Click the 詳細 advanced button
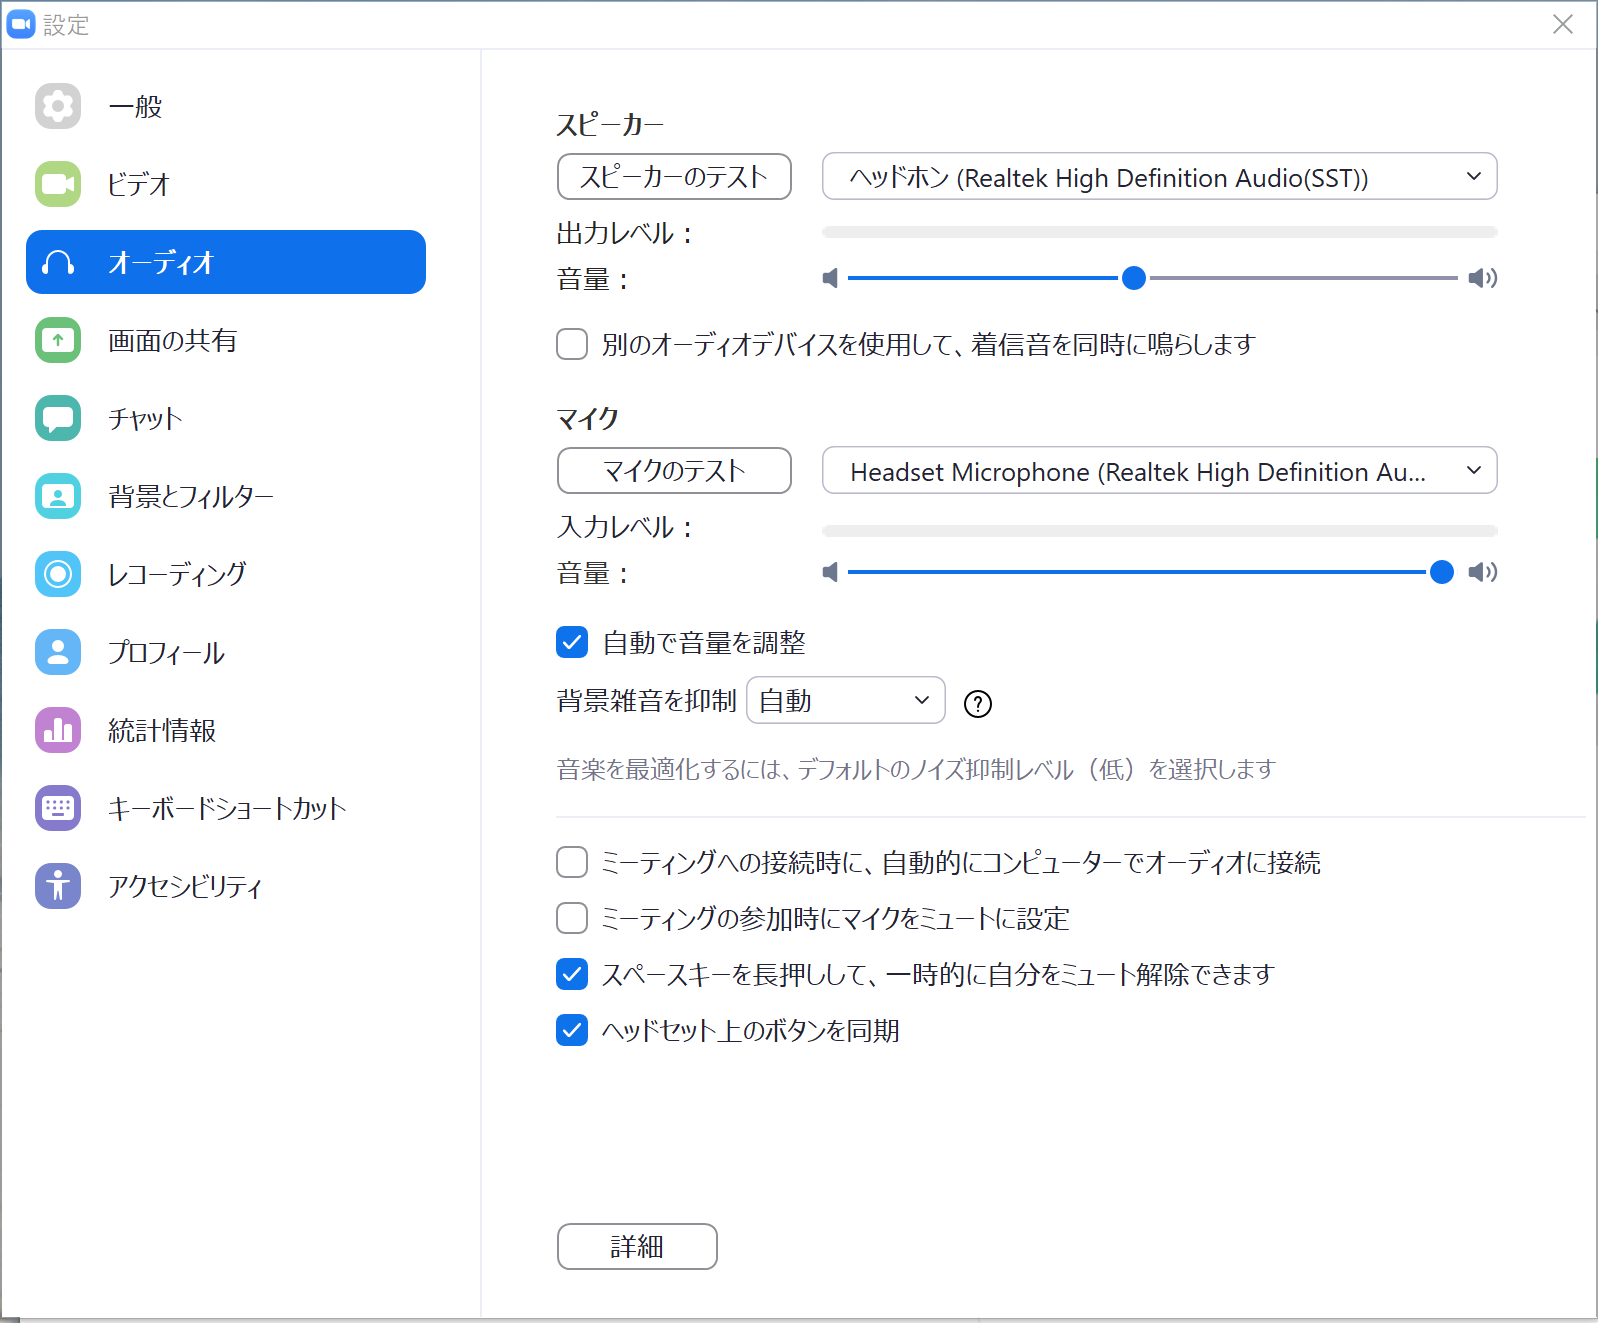Viewport: 1598px width, 1323px height. [x=637, y=1247]
